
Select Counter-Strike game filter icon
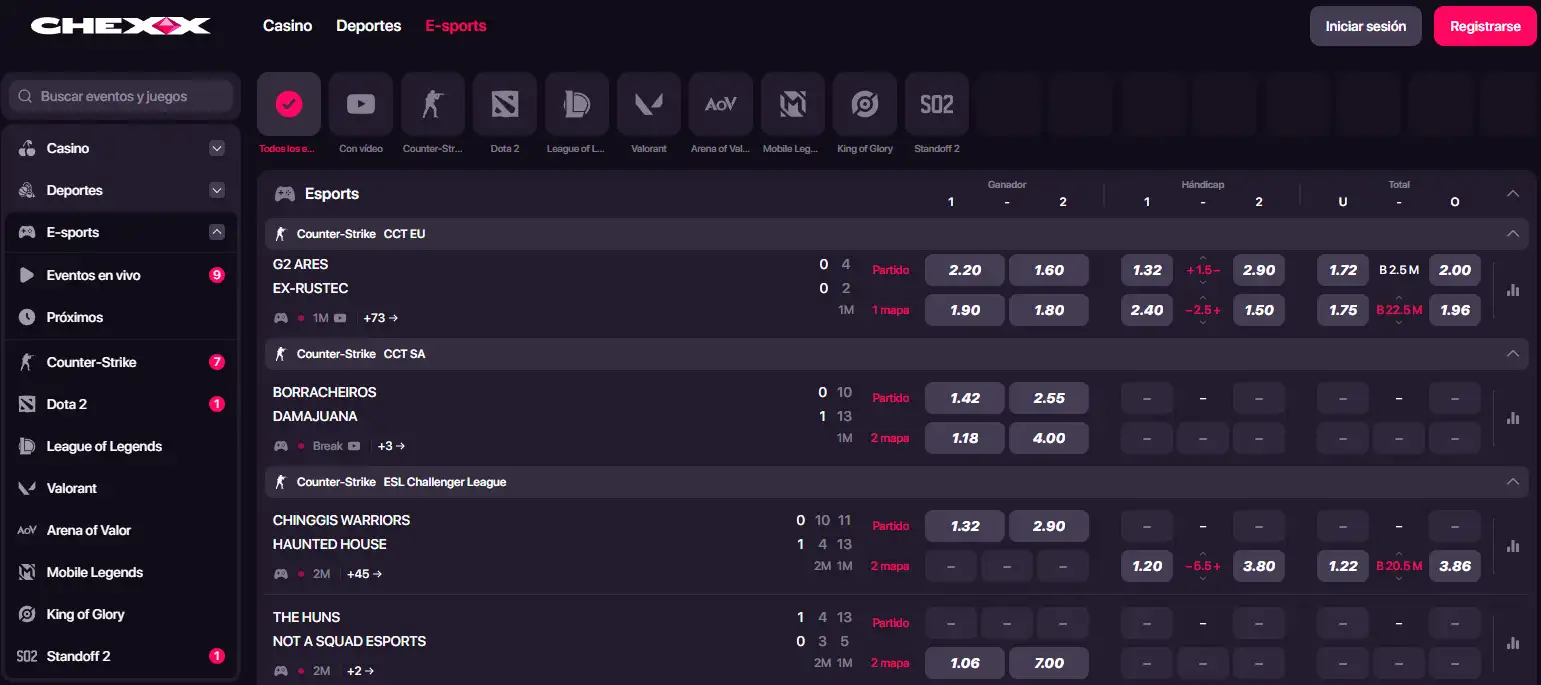[433, 104]
